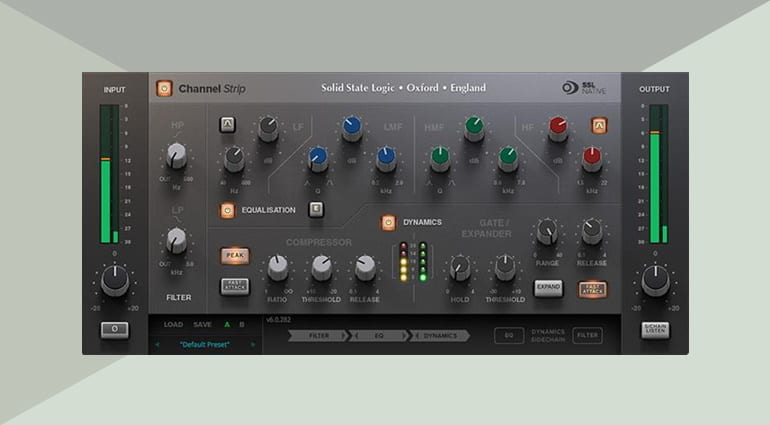Click the version number v6.0.282
The height and width of the screenshot is (425, 770).
tap(278, 319)
